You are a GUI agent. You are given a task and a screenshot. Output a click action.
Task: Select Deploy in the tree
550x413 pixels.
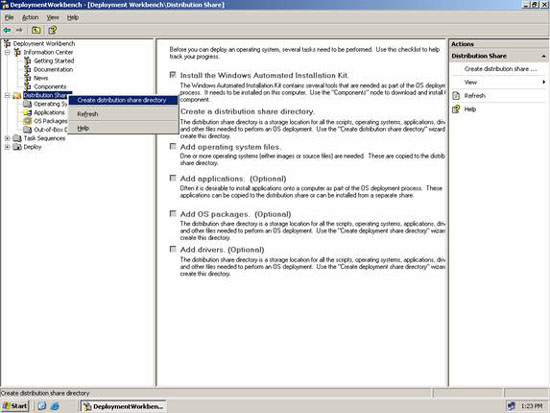click(x=32, y=147)
